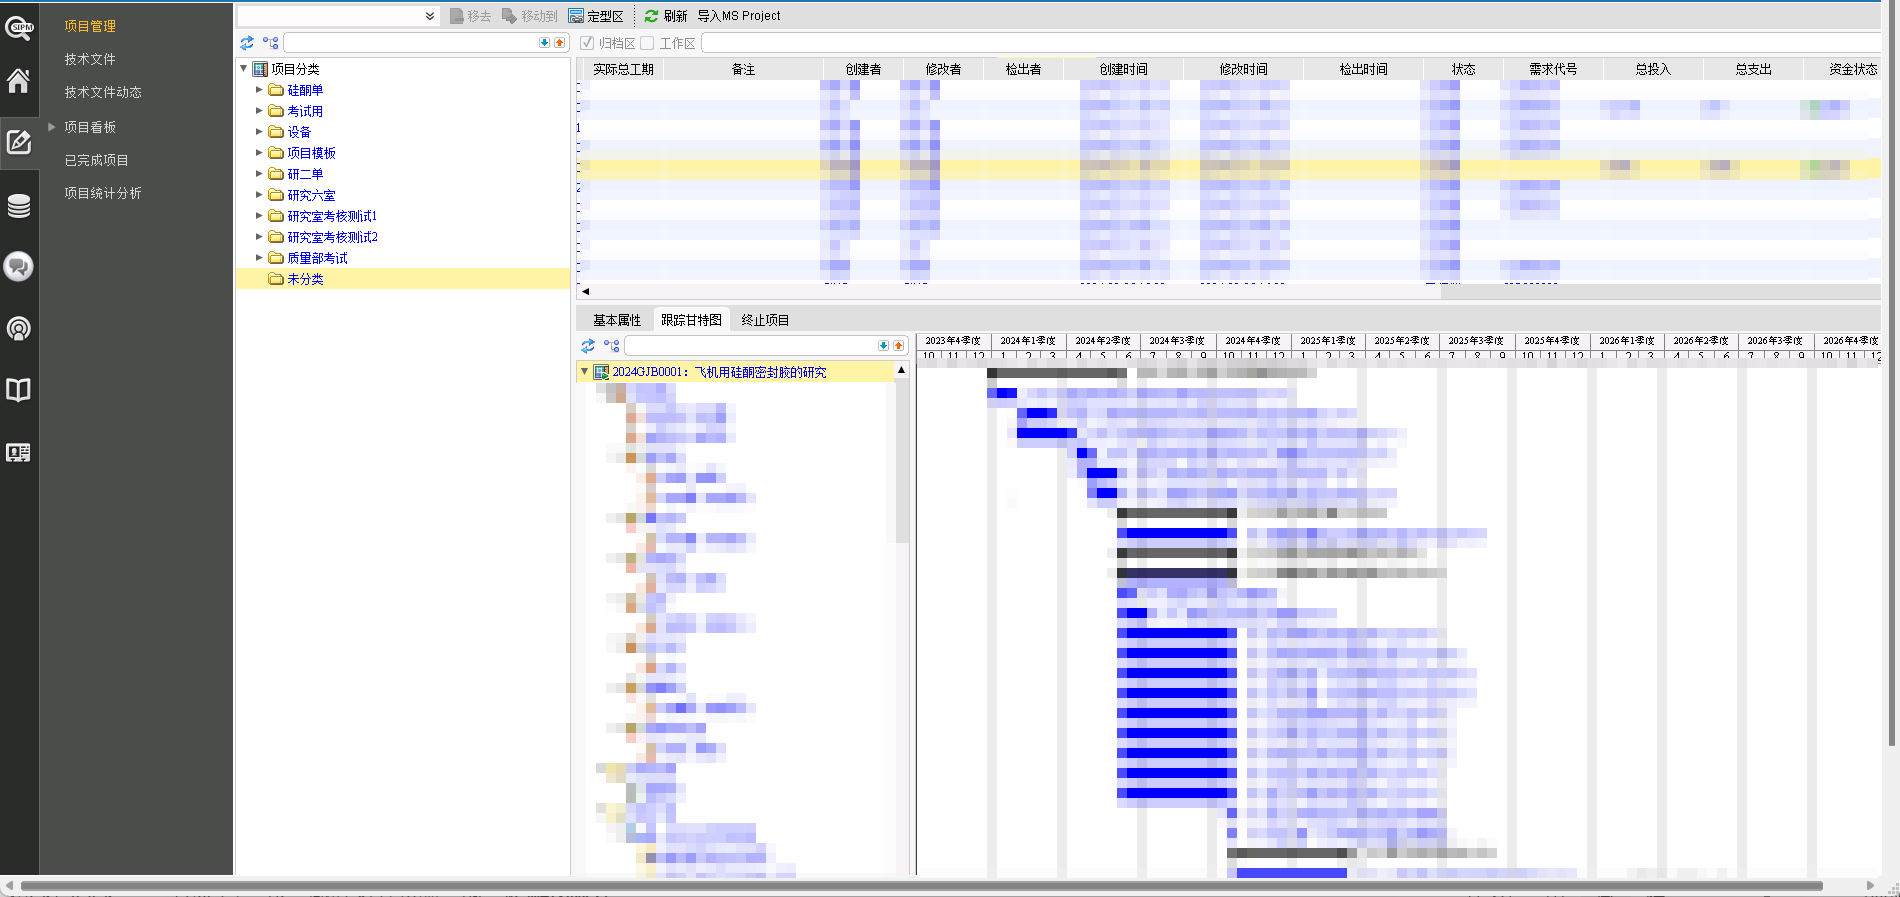Image resolution: width=1900 pixels, height=897 pixels.
Task: Click the folder icon of 考试用
Action: [x=276, y=111]
